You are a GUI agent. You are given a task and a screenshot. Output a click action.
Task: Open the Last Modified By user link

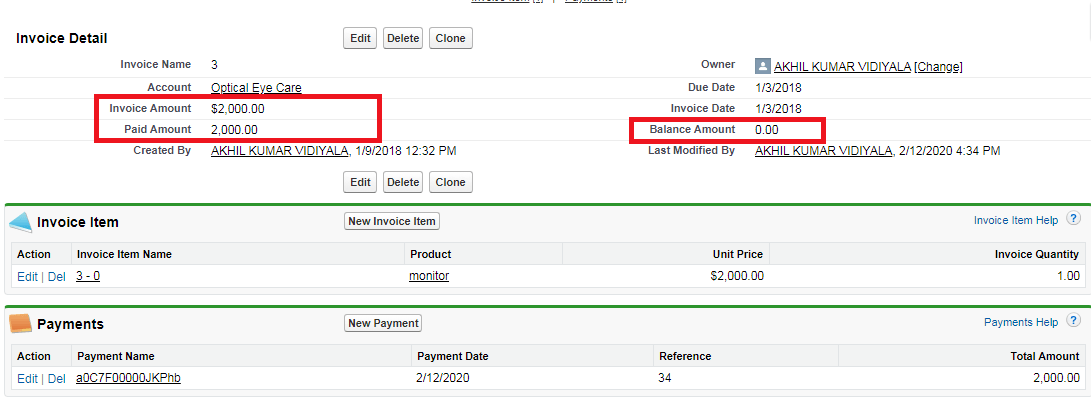(824, 150)
